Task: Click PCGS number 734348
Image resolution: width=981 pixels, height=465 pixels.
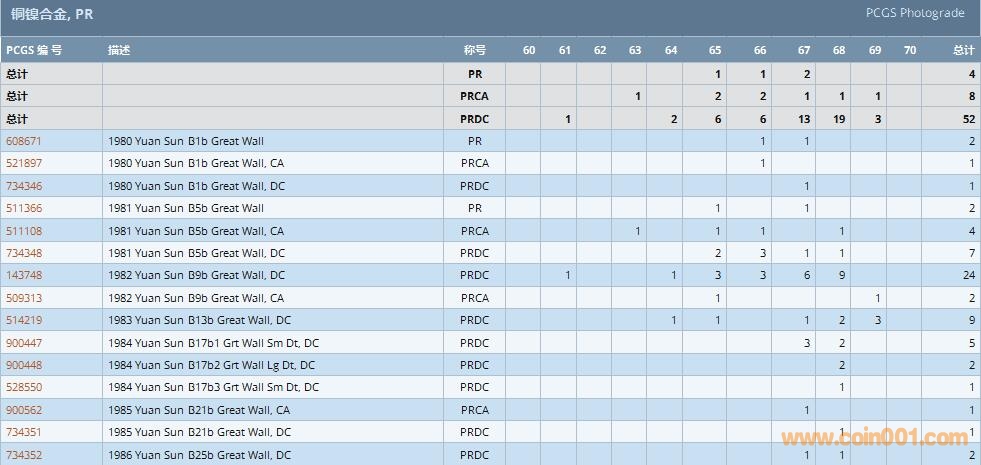Action: pos(24,253)
